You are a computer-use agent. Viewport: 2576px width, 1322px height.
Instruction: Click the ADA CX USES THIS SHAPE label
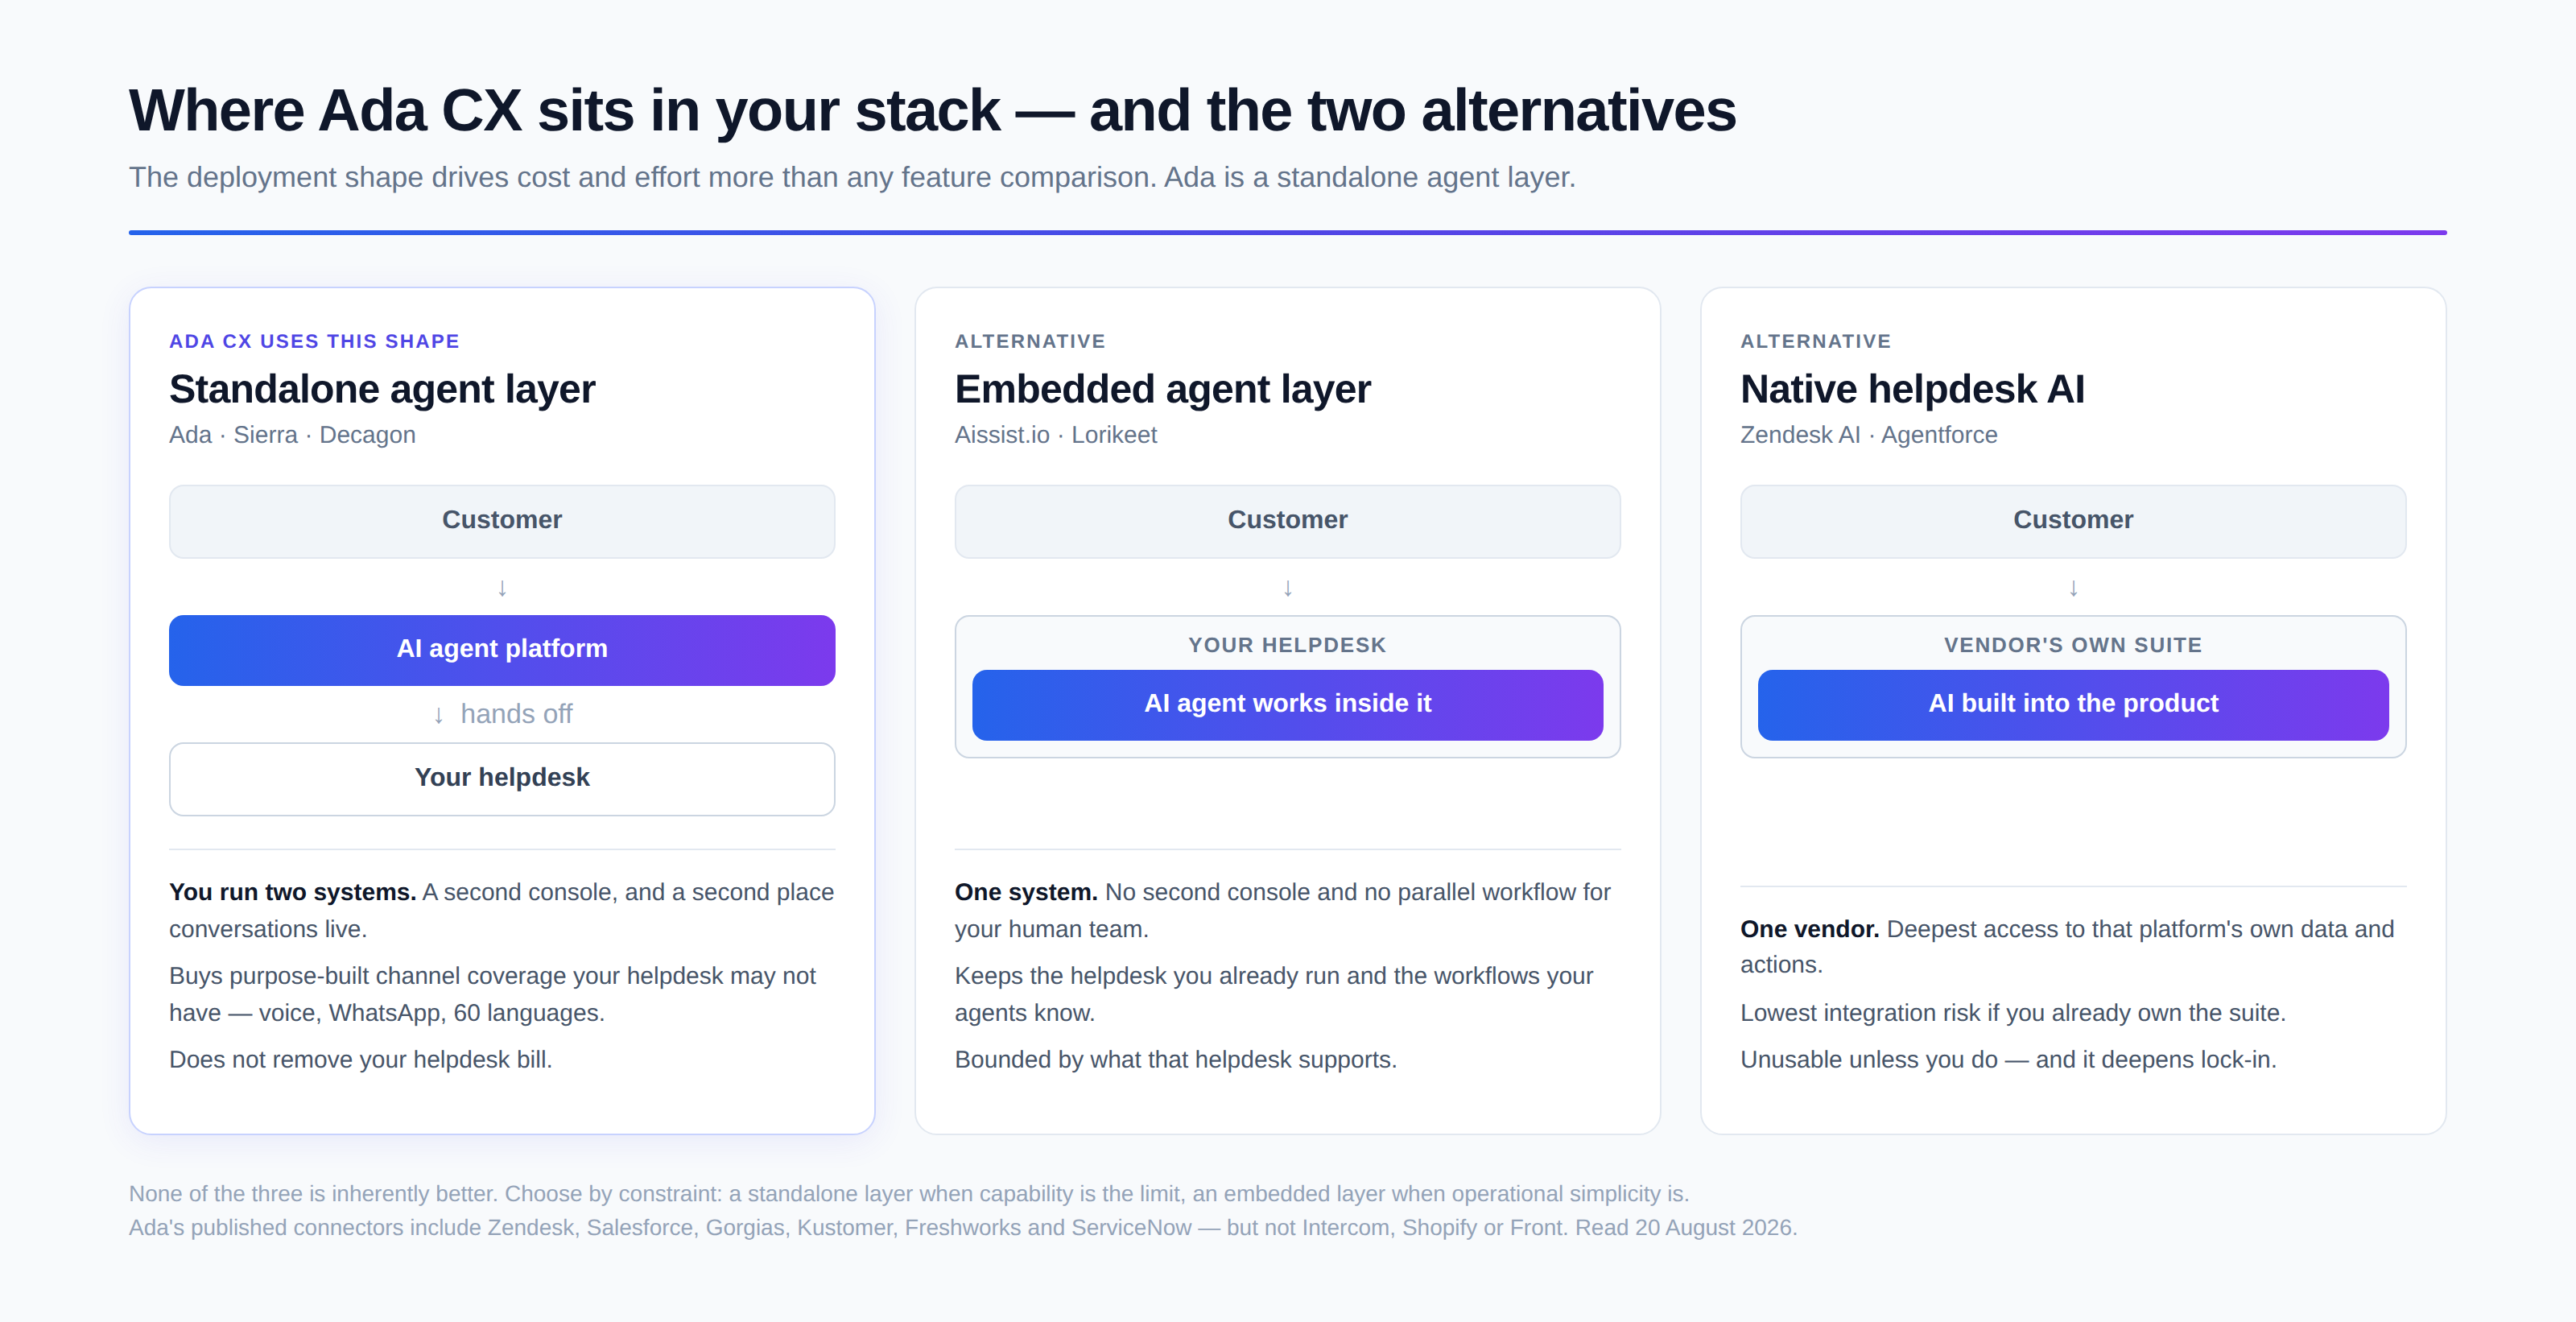314,342
